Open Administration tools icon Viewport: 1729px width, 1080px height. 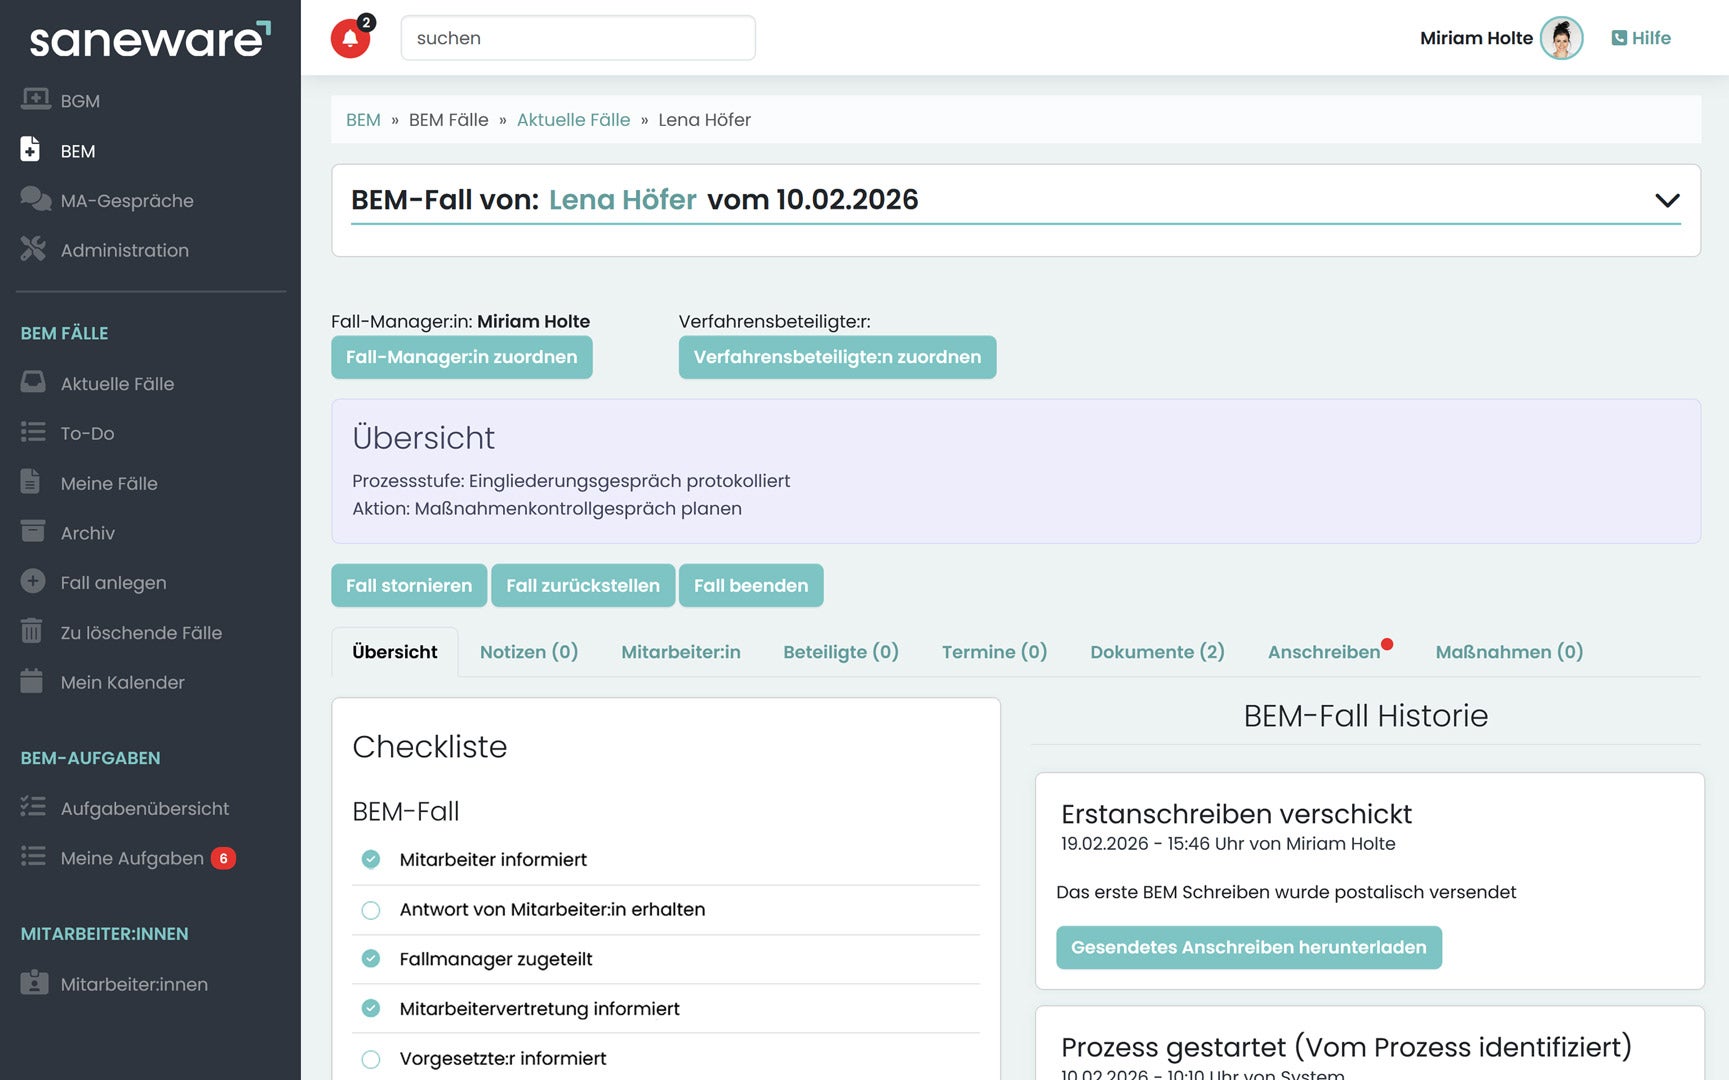point(33,249)
